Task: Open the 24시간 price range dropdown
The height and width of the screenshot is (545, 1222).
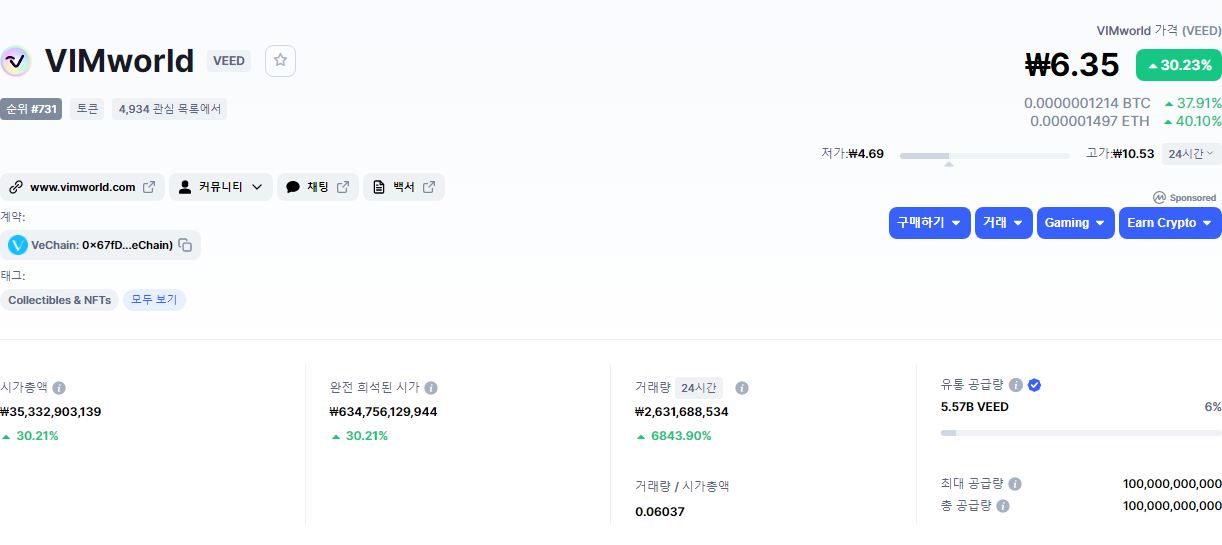Action: (x=1192, y=154)
